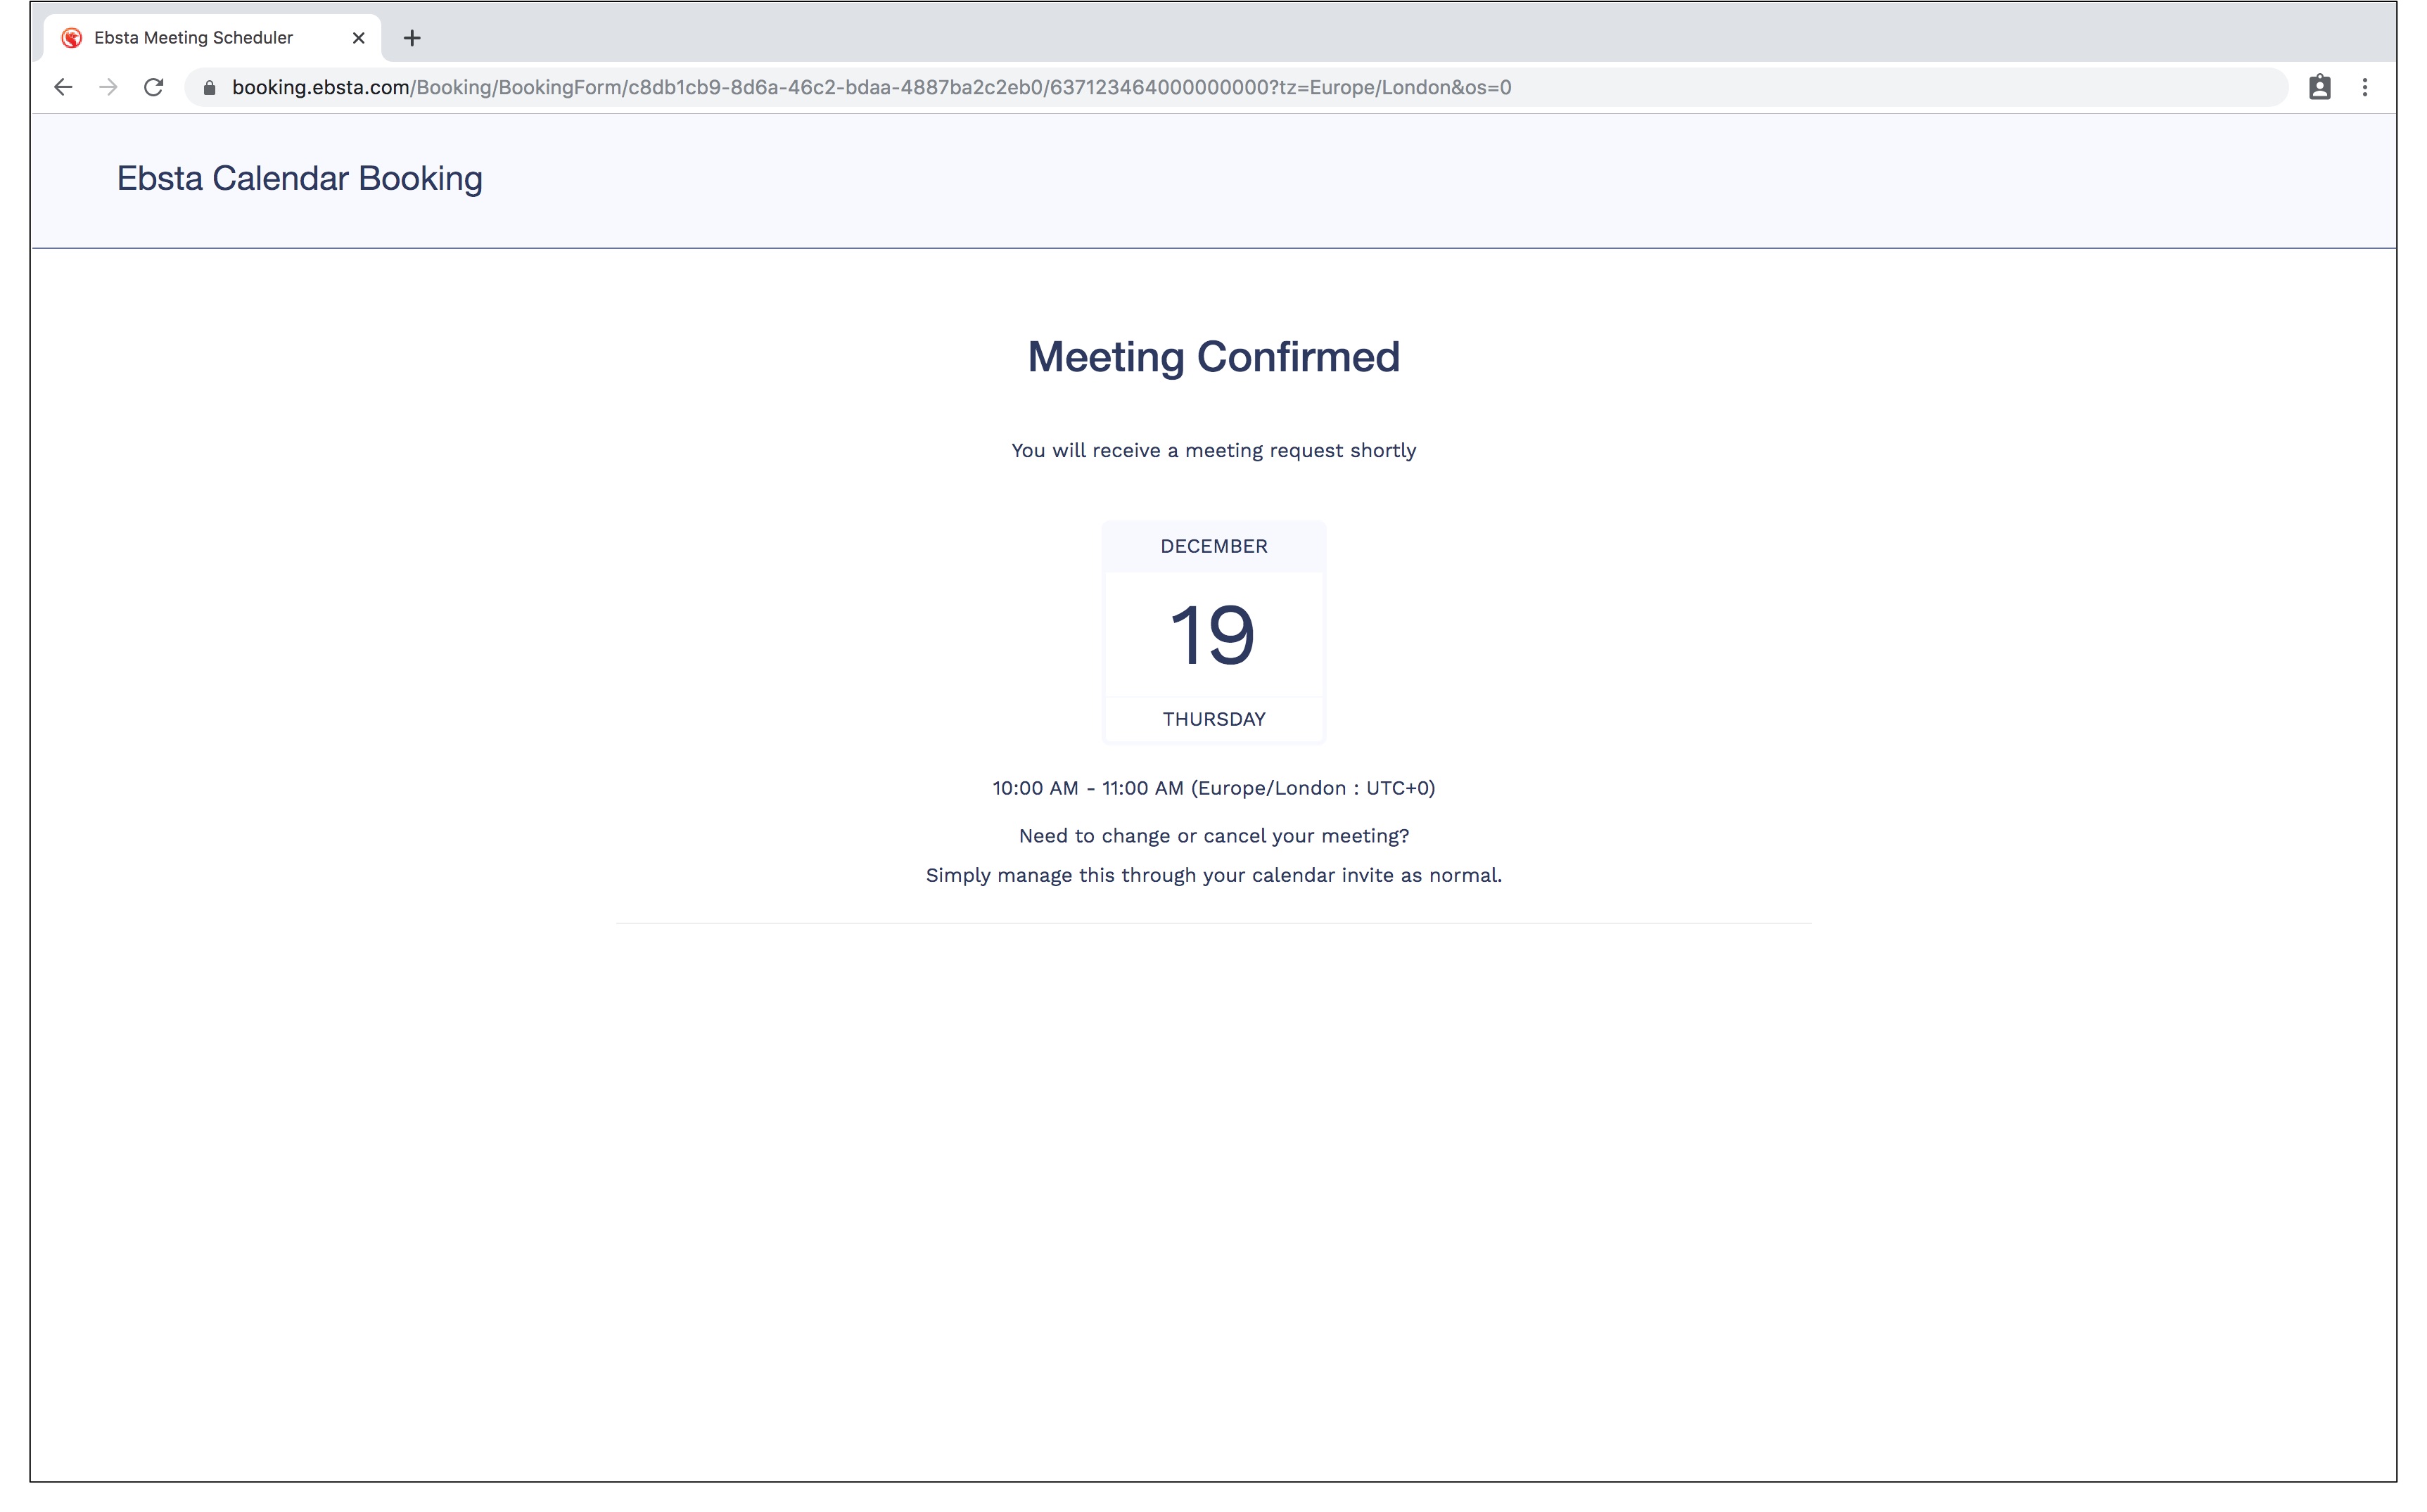Screen dimensions: 2427x1512
Task: Close the Ebsta Meeting Scheduler tab
Action: pos(358,38)
